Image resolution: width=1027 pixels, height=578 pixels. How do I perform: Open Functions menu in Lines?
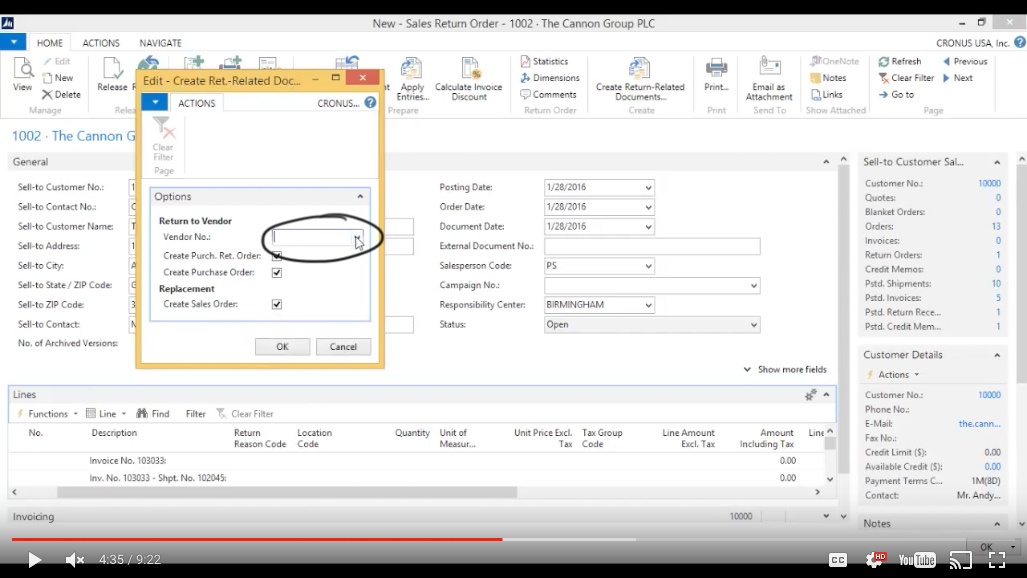coord(47,414)
